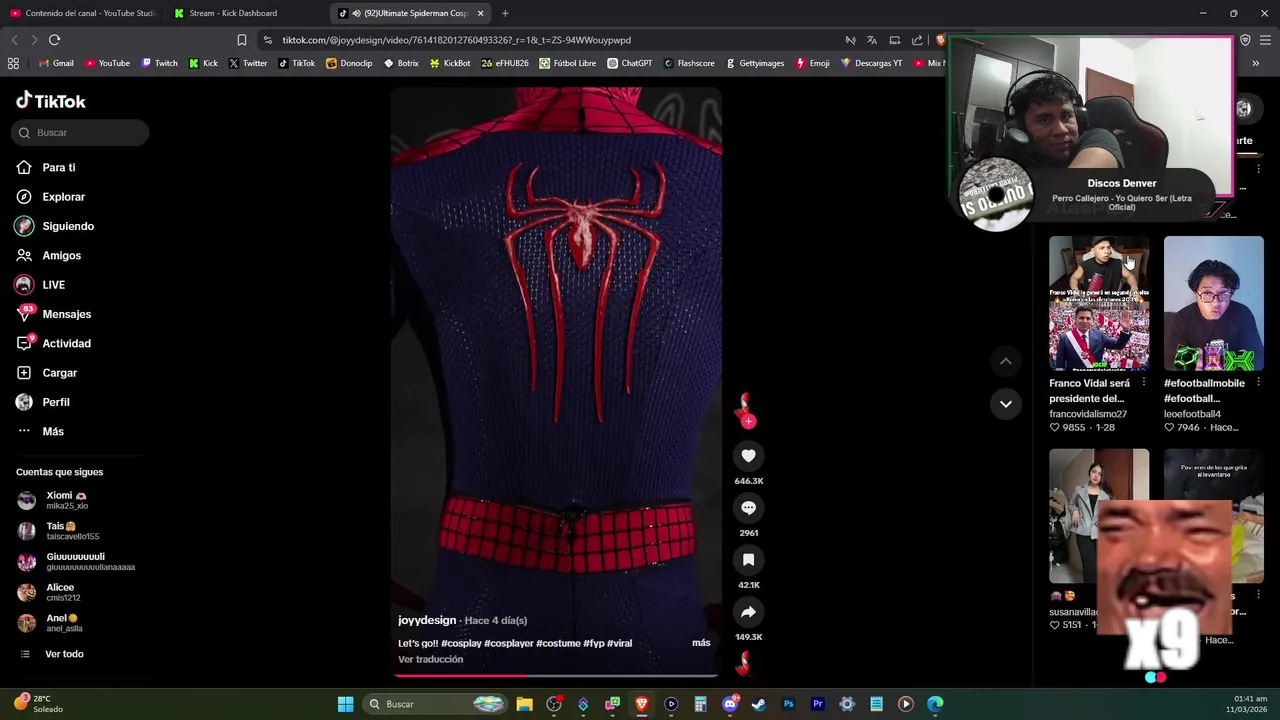1280x720 pixels.
Task: Expand the caption with más
Action: tap(701, 642)
